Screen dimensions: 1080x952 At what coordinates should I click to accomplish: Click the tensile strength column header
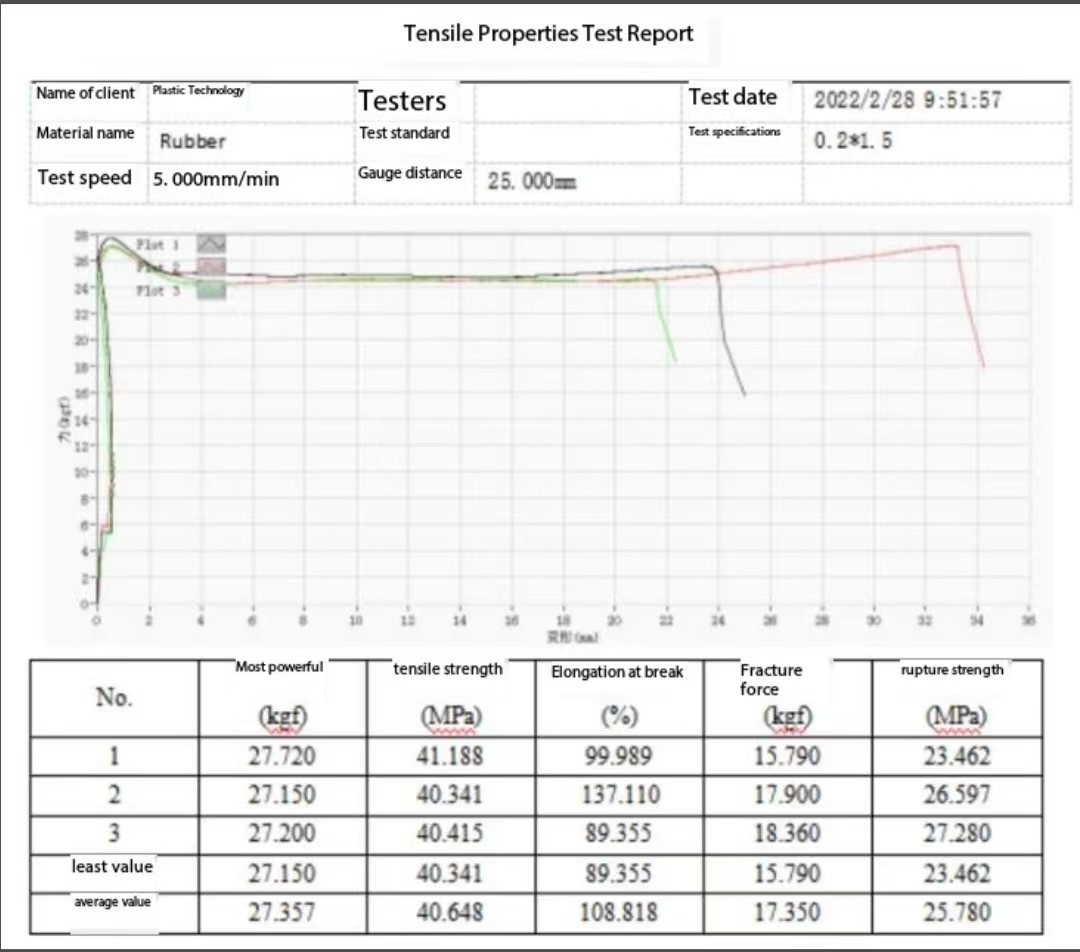(x=448, y=669)
